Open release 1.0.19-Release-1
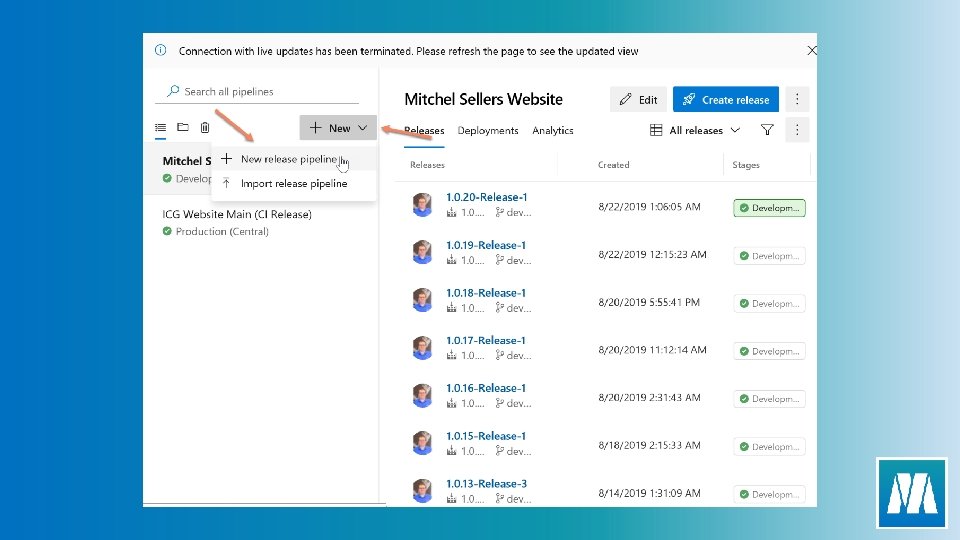Viewport: 960px width, 540px height. pyautogui.click(x=486, y=245)
